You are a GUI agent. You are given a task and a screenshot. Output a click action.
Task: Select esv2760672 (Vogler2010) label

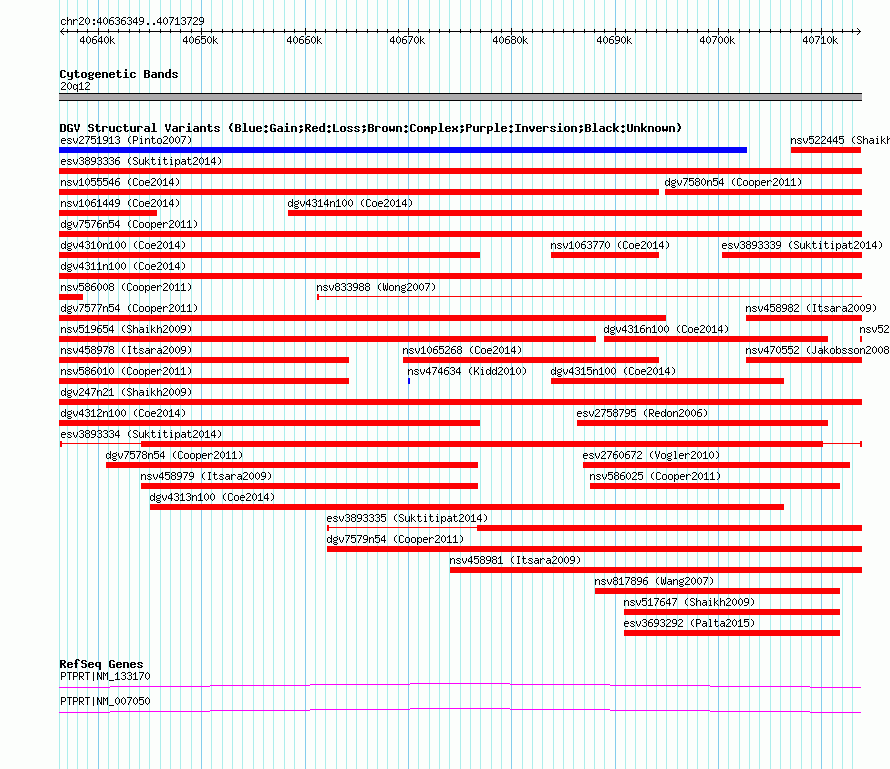pyautogui.click(x=651, y=455)
